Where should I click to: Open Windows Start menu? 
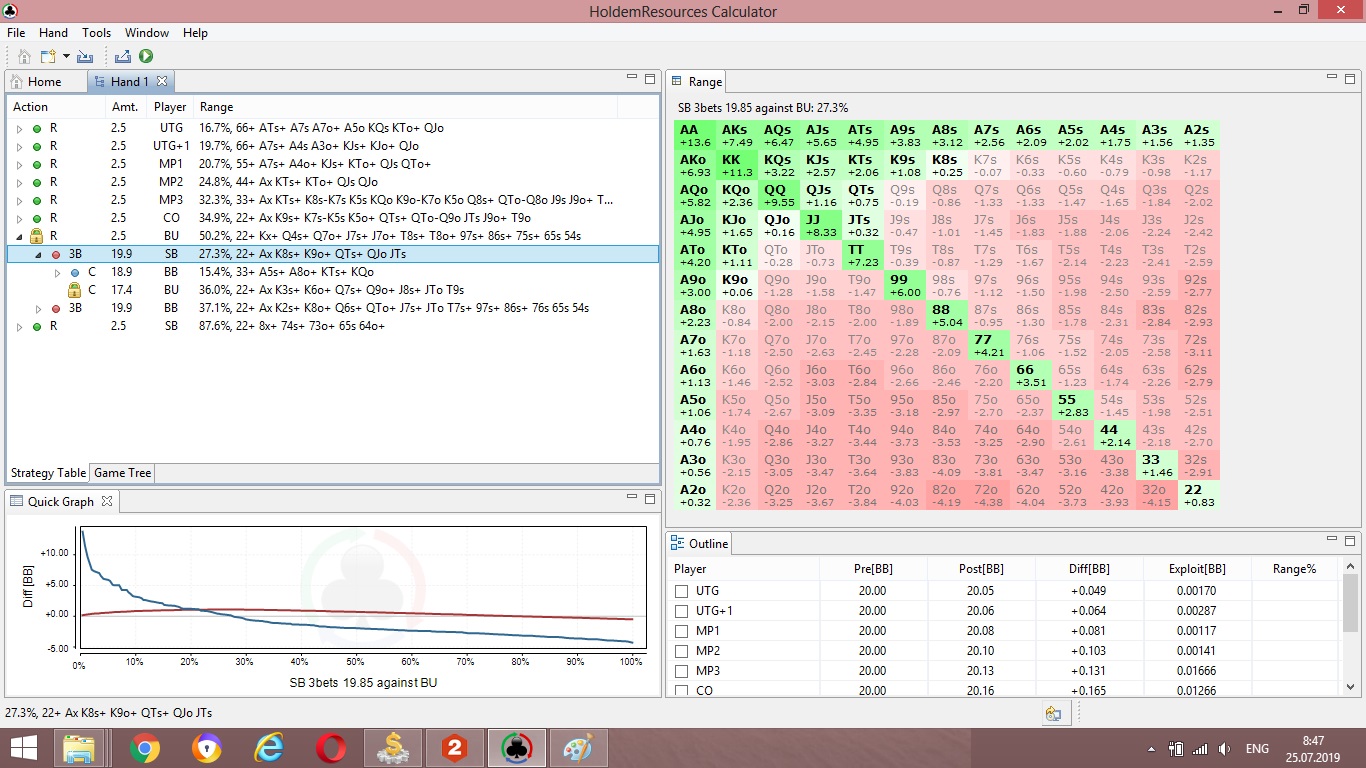click(23, 747)
